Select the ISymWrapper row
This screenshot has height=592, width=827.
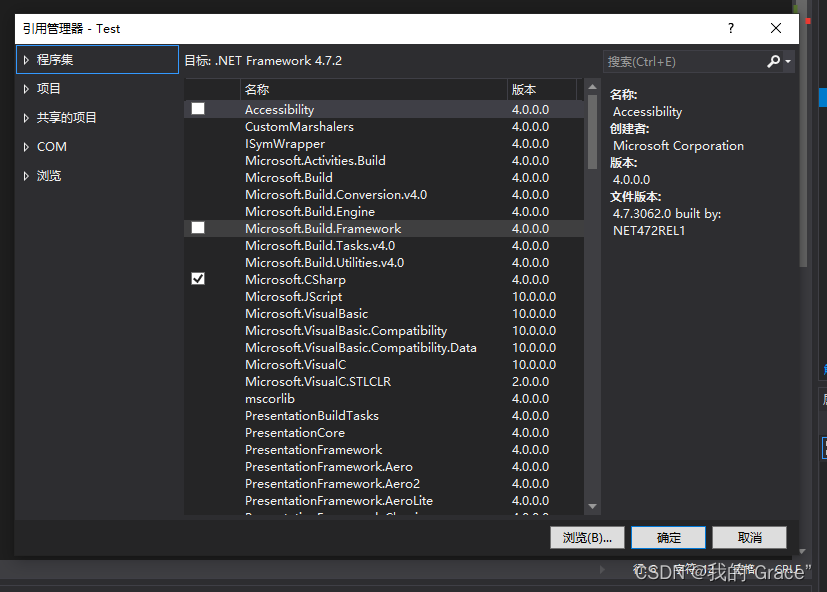click(x=384, y=144)
